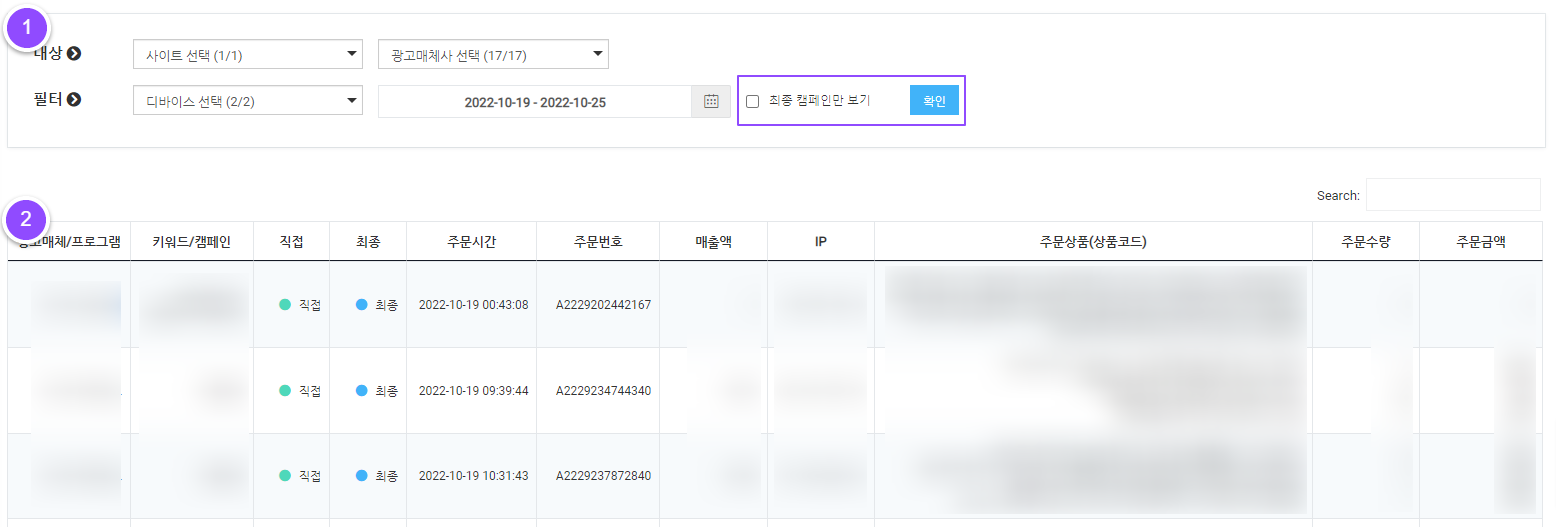Image resolution: width=1556 pixels, height=527 pixels.
Task: Click the purple step 1 badge
Action: tap(27, 28)
